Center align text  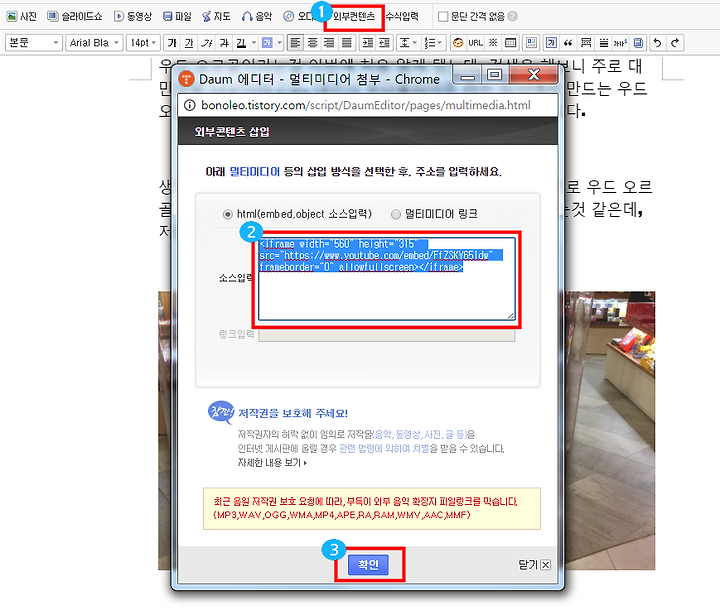pos(312,43)
